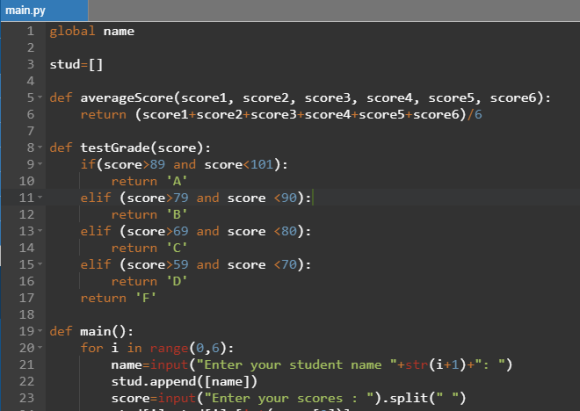The height and width of the screenshot is (411, 580).
Task: Click the 'stud=[]' statement
Action: click(x=76, y=64)
